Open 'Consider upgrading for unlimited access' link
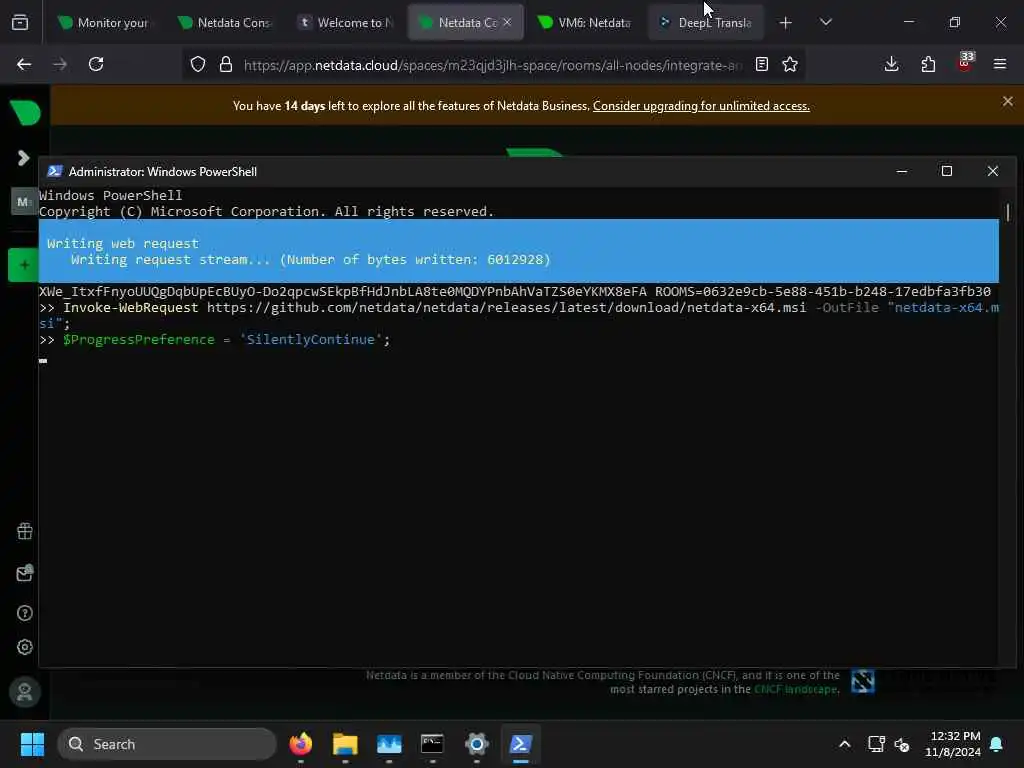1024x768 pixels. 701,106
